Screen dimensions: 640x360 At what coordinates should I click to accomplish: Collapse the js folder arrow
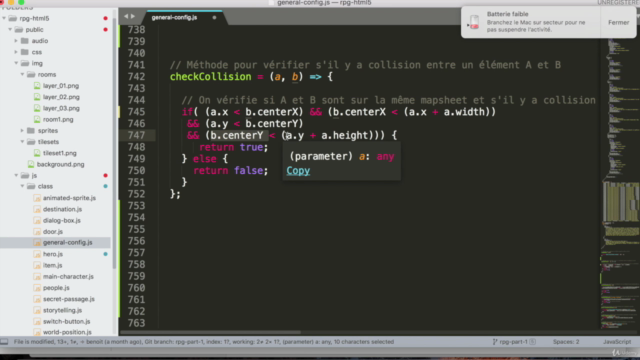pyautogui.click(x=16, y=175)
